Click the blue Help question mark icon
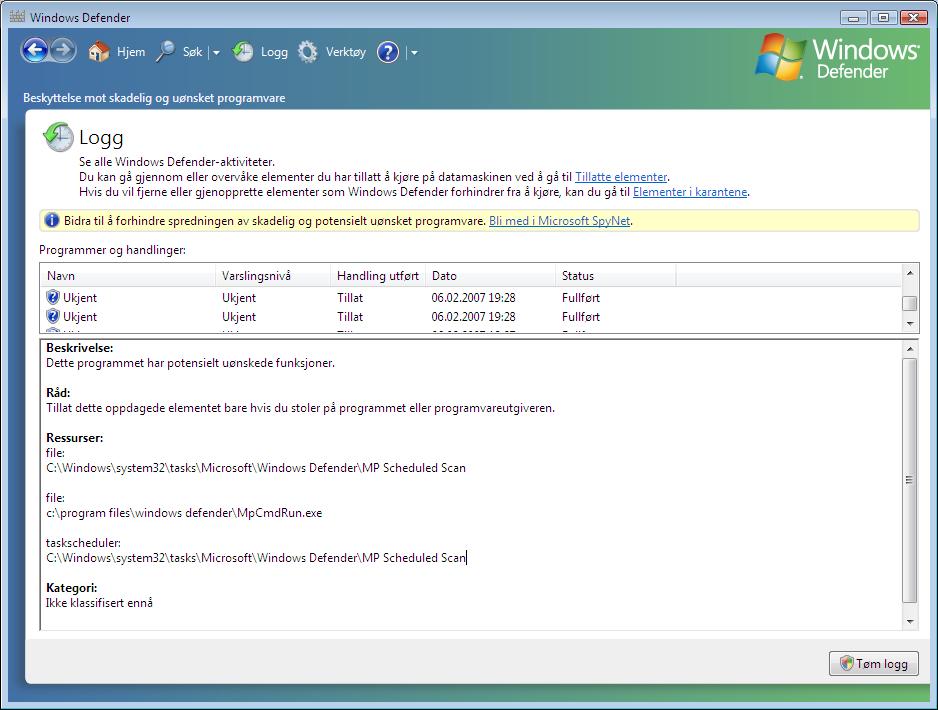Image resolution: width=938 pixels, height=710 pixels. click(x=388, y=52)
